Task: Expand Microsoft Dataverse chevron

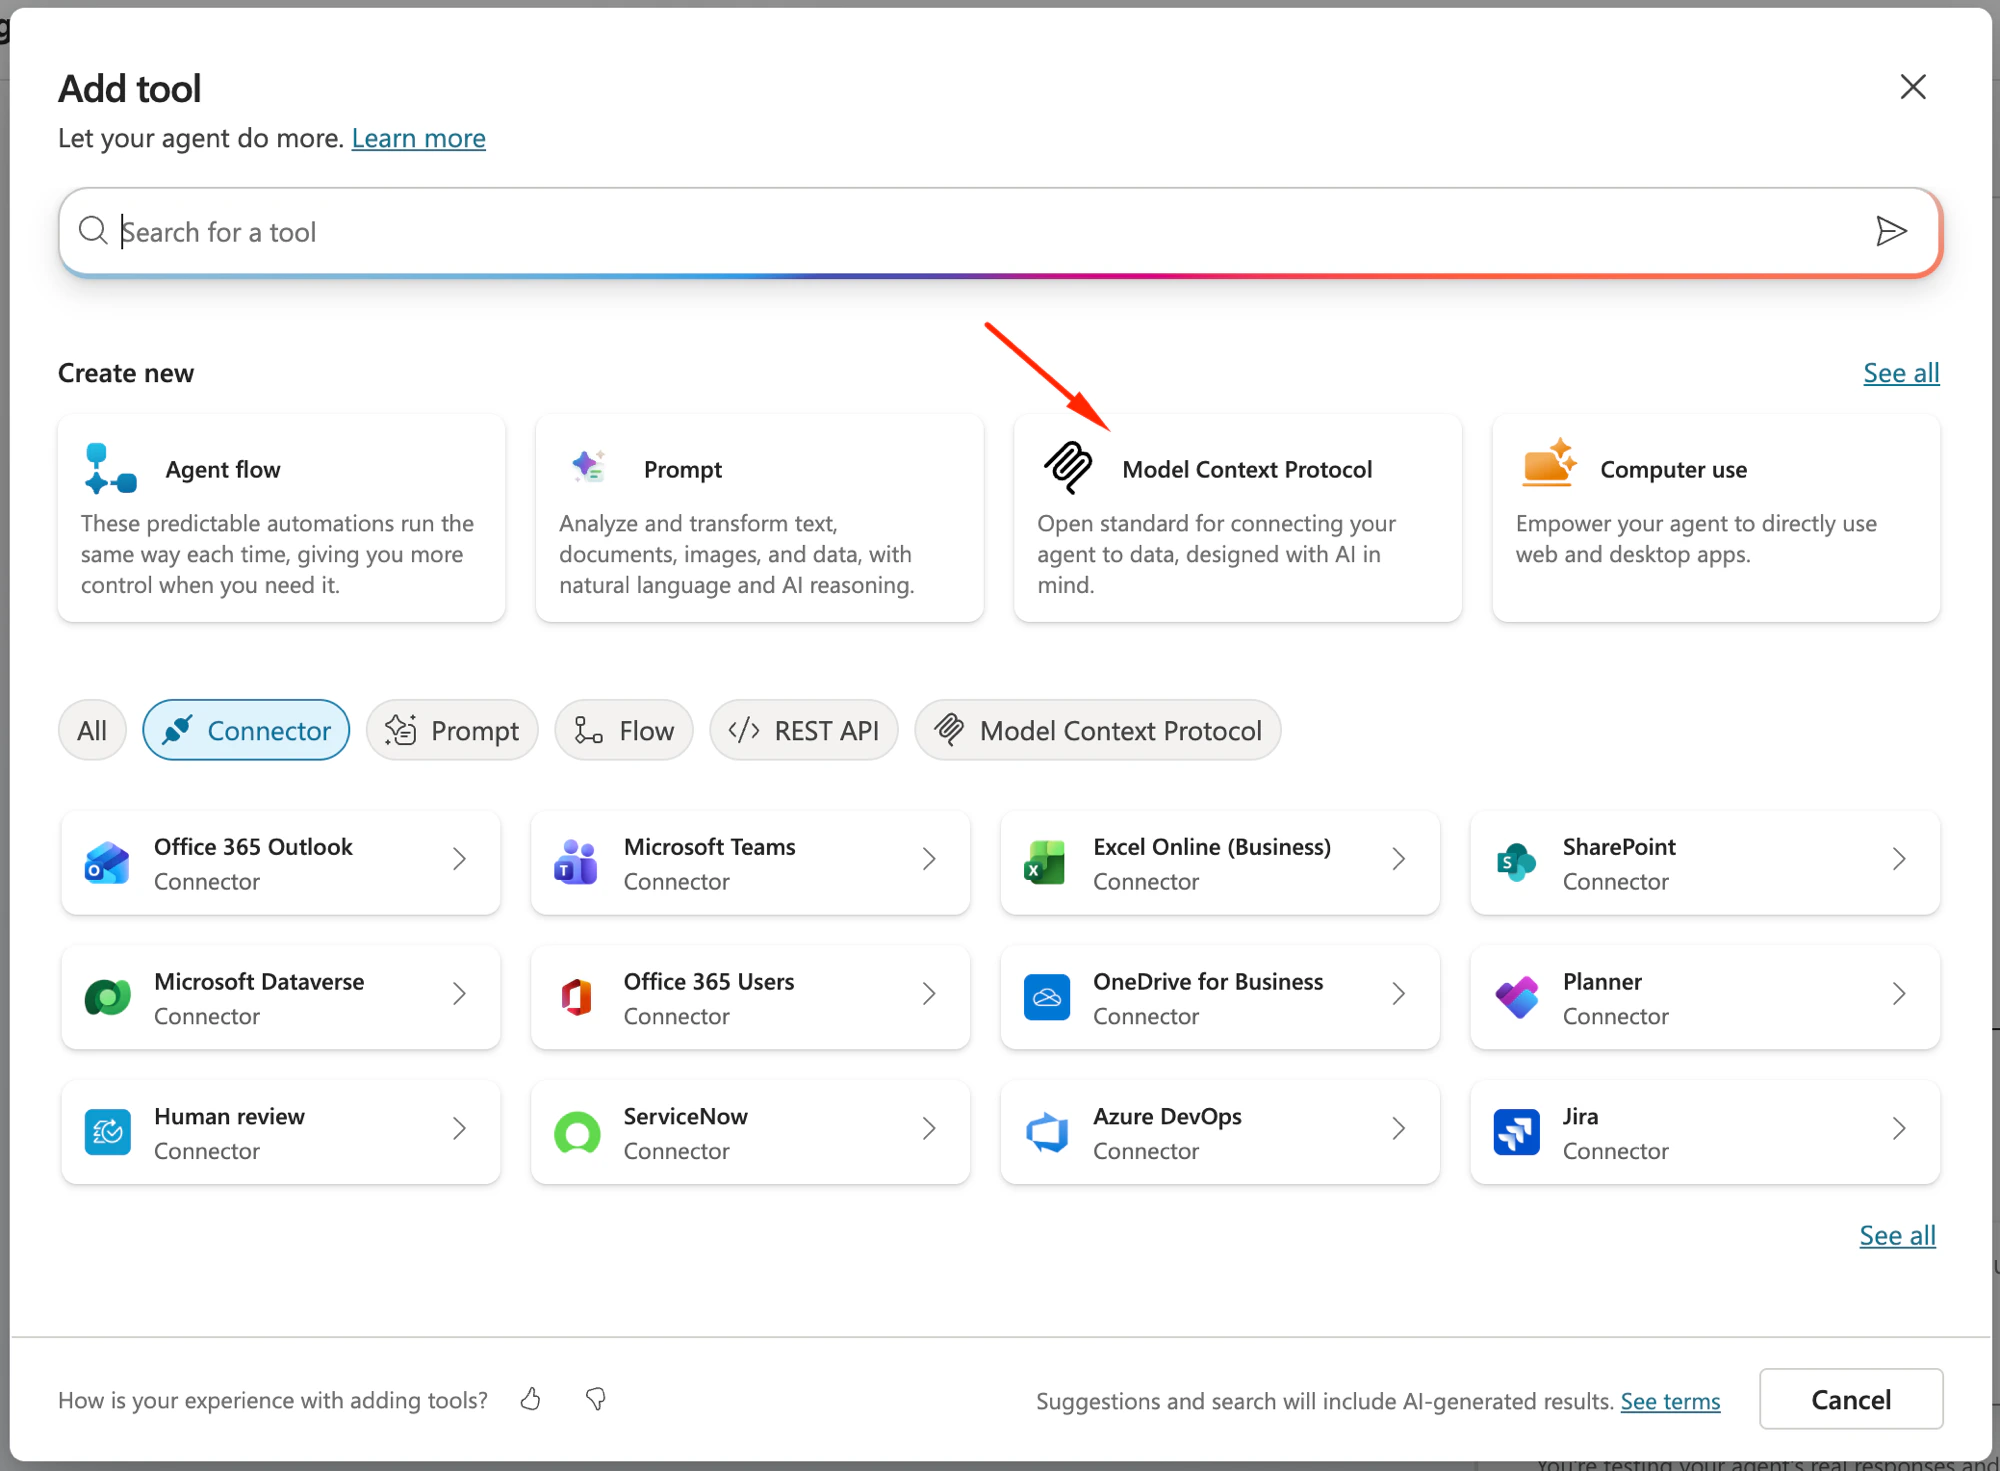Action: (x=459, y=993)
